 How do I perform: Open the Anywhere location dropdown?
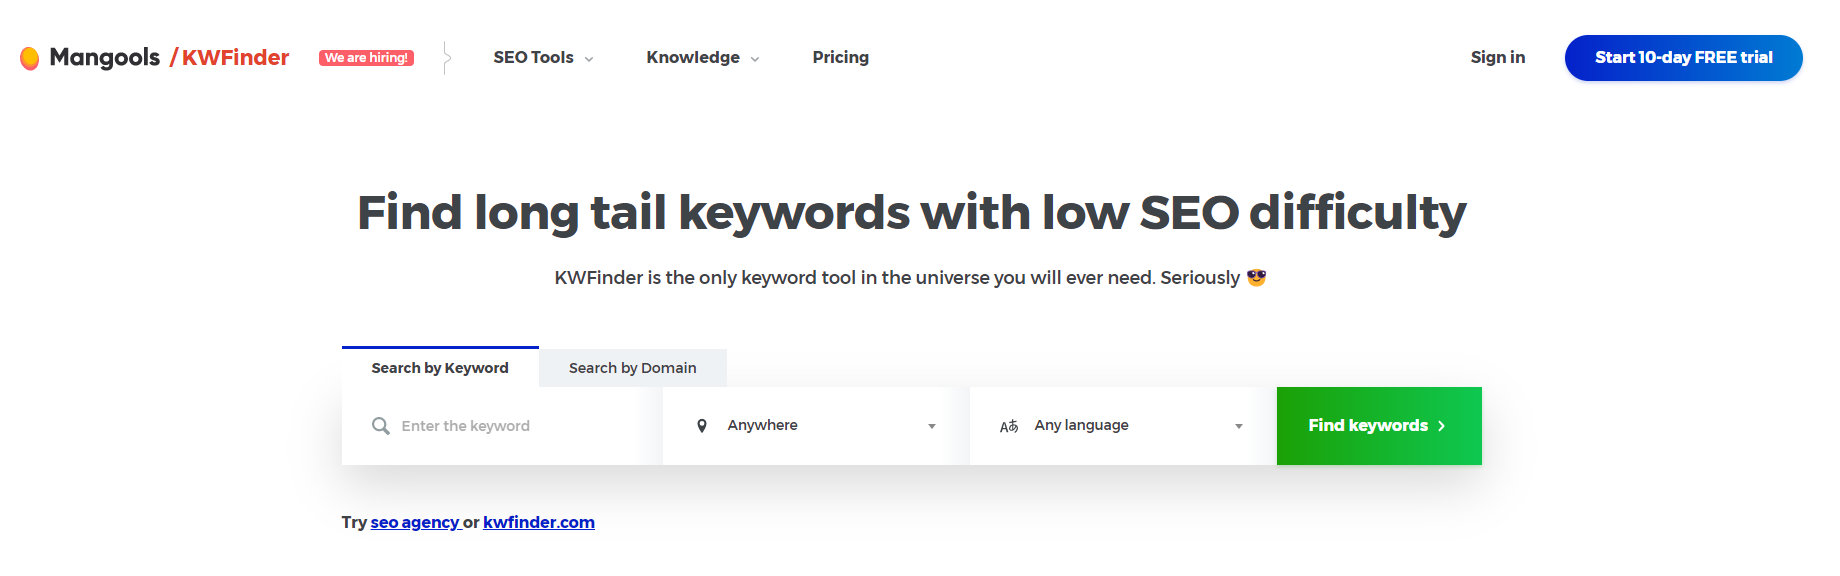(815, 426)
